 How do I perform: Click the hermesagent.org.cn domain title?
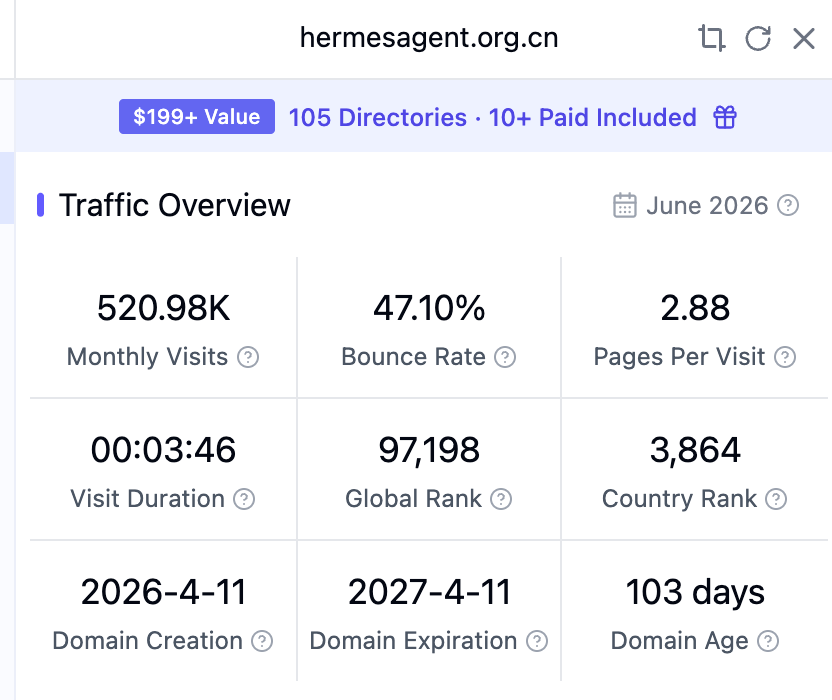pos(429,38)
